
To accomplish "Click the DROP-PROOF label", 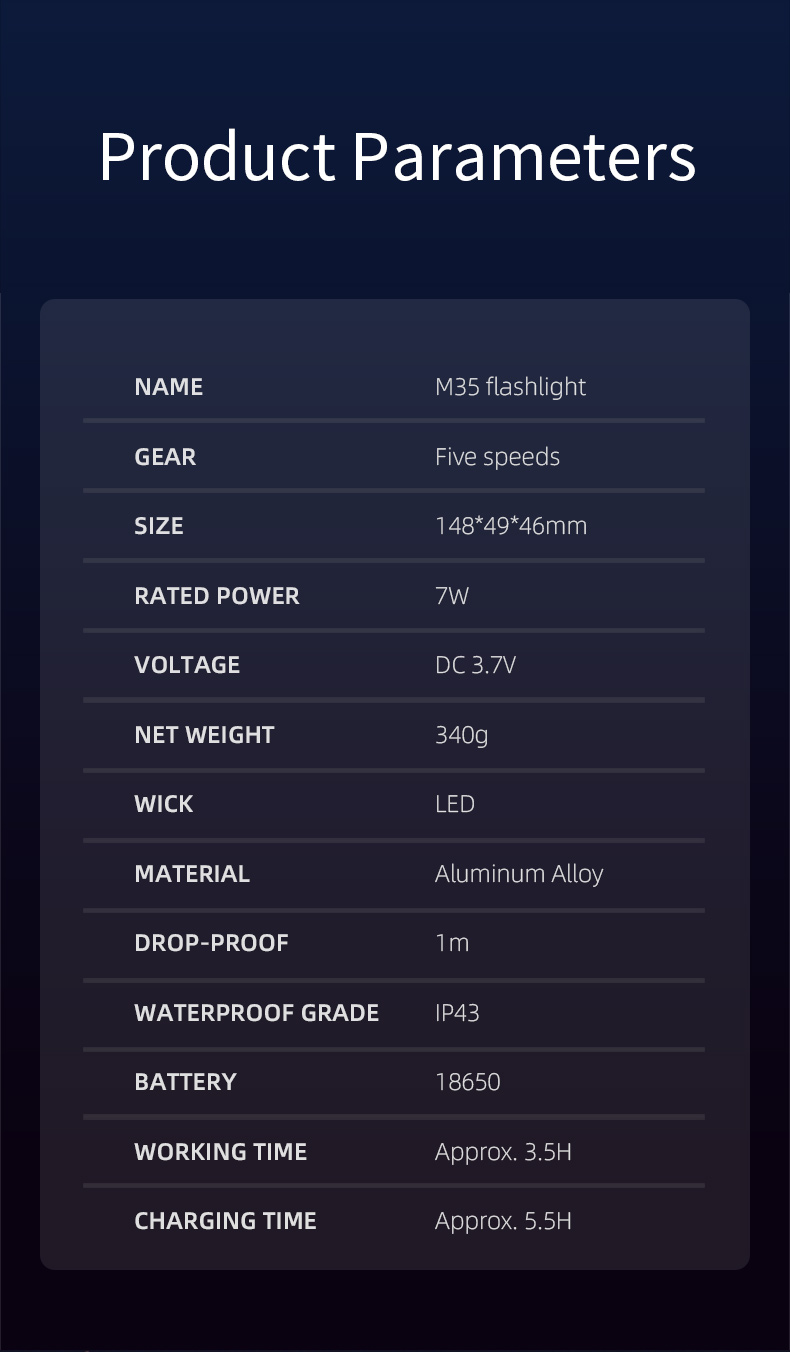I will point(211,943).
